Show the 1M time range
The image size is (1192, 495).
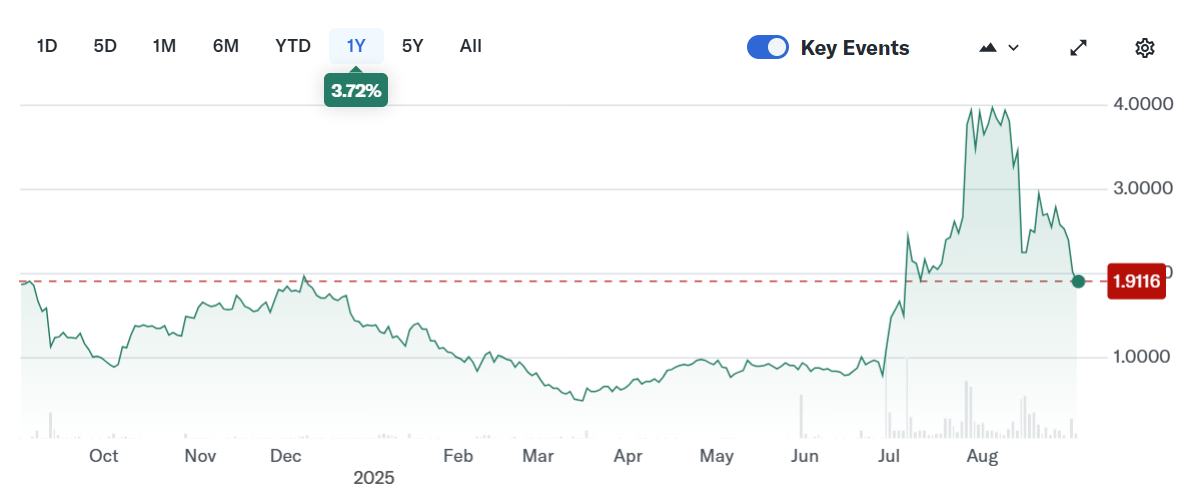[164, 46]
